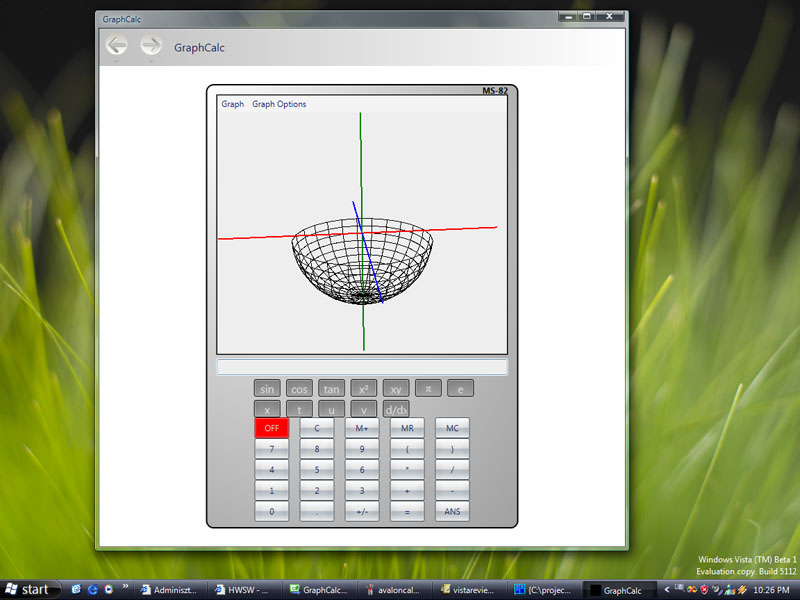Insert the sin function

click(267, 389)
